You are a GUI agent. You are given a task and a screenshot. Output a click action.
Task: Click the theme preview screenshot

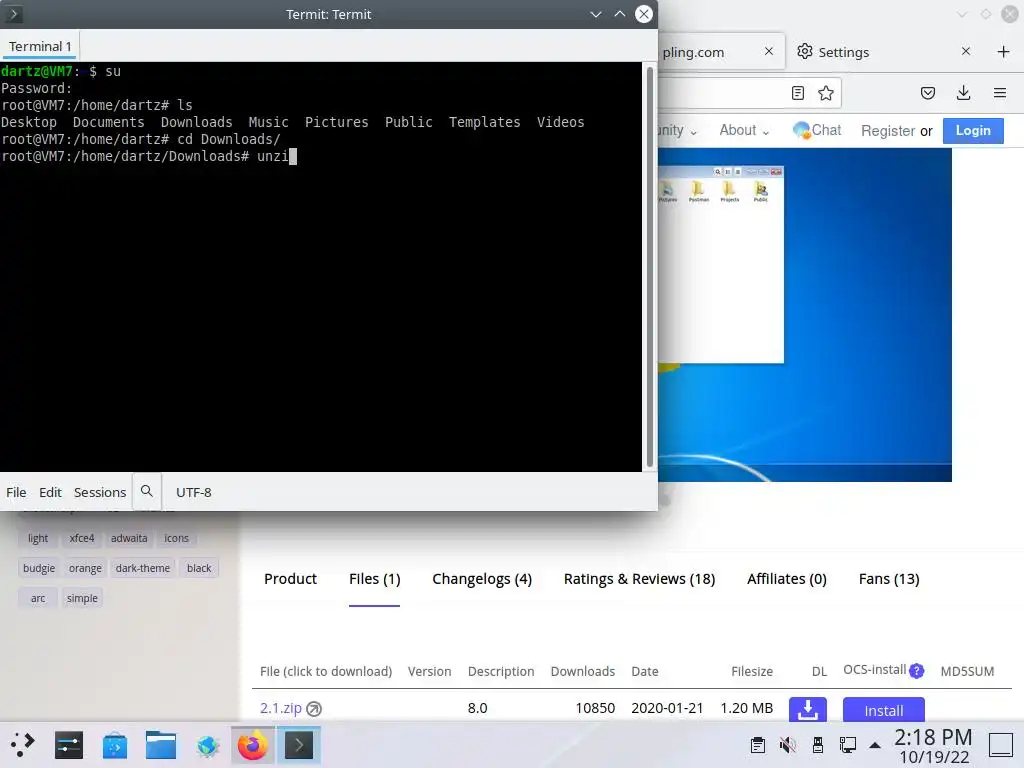[805, 315]
